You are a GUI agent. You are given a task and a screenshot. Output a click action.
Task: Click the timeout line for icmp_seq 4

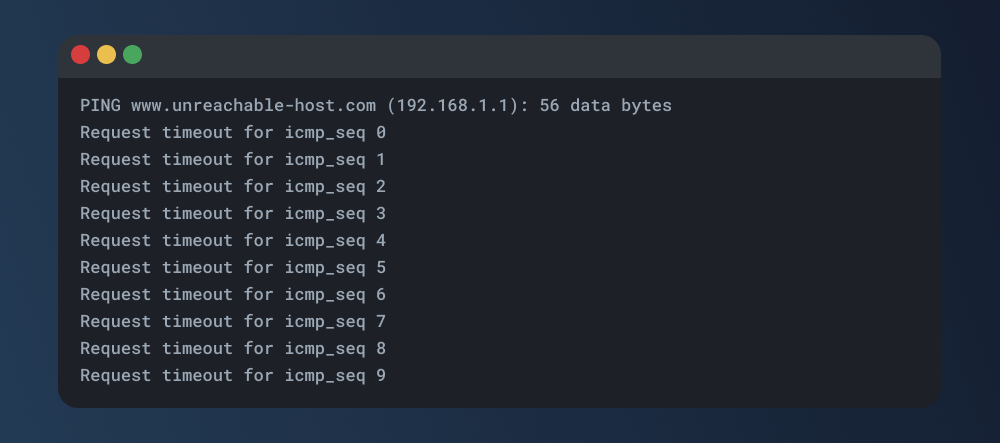pyautogui.click(x=232, y=240)
